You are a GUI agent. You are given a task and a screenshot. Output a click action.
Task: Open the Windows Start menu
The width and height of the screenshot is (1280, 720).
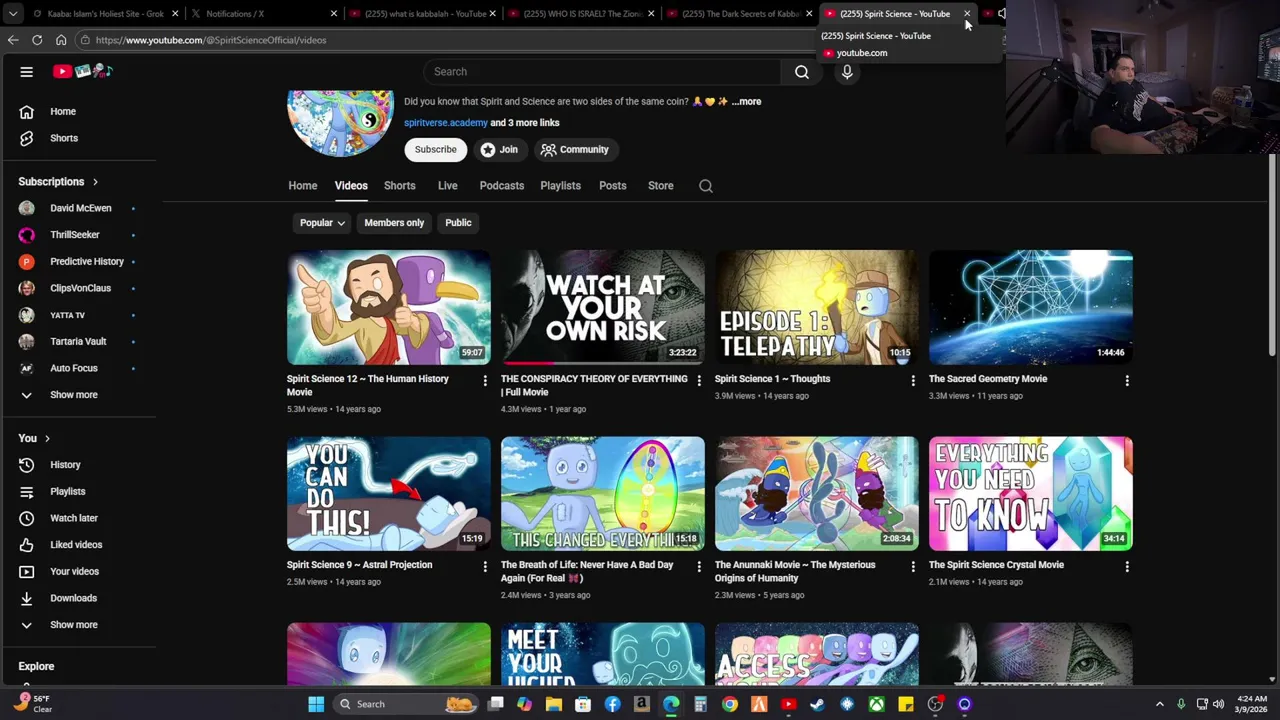click(x=316, y=704)
